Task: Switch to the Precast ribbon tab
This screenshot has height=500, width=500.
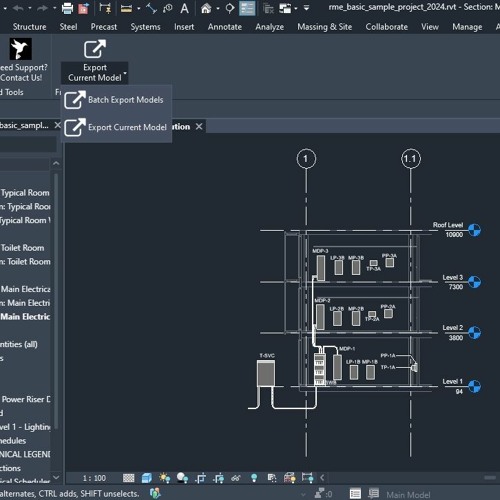Action: tap(104, 27)
